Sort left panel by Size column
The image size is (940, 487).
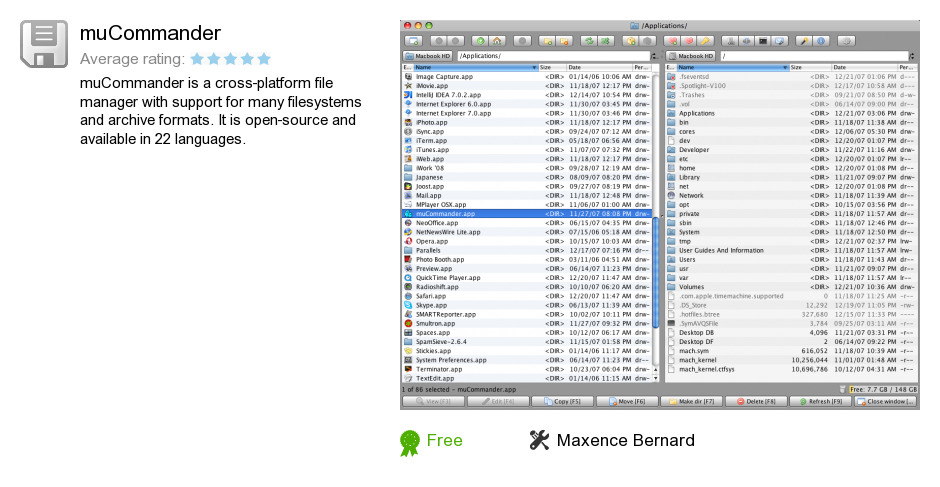tap(552, 68)
